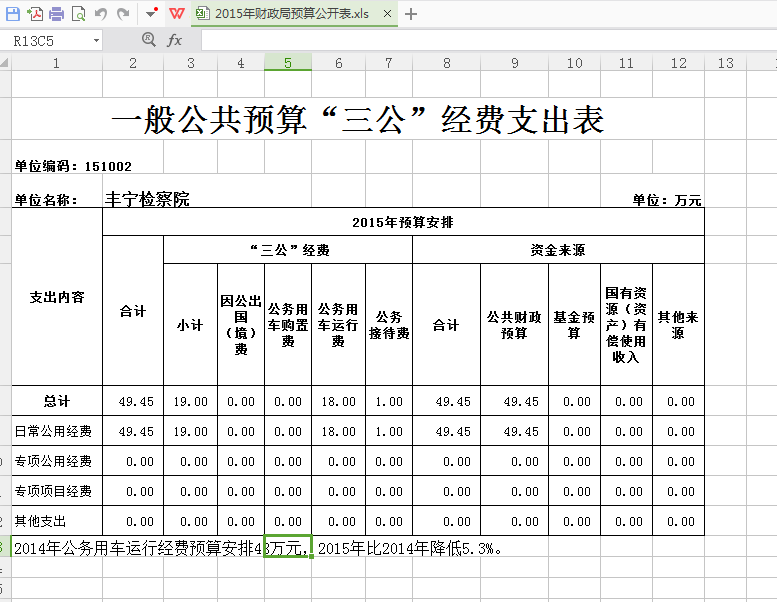Click the 总计 row label

57,401
